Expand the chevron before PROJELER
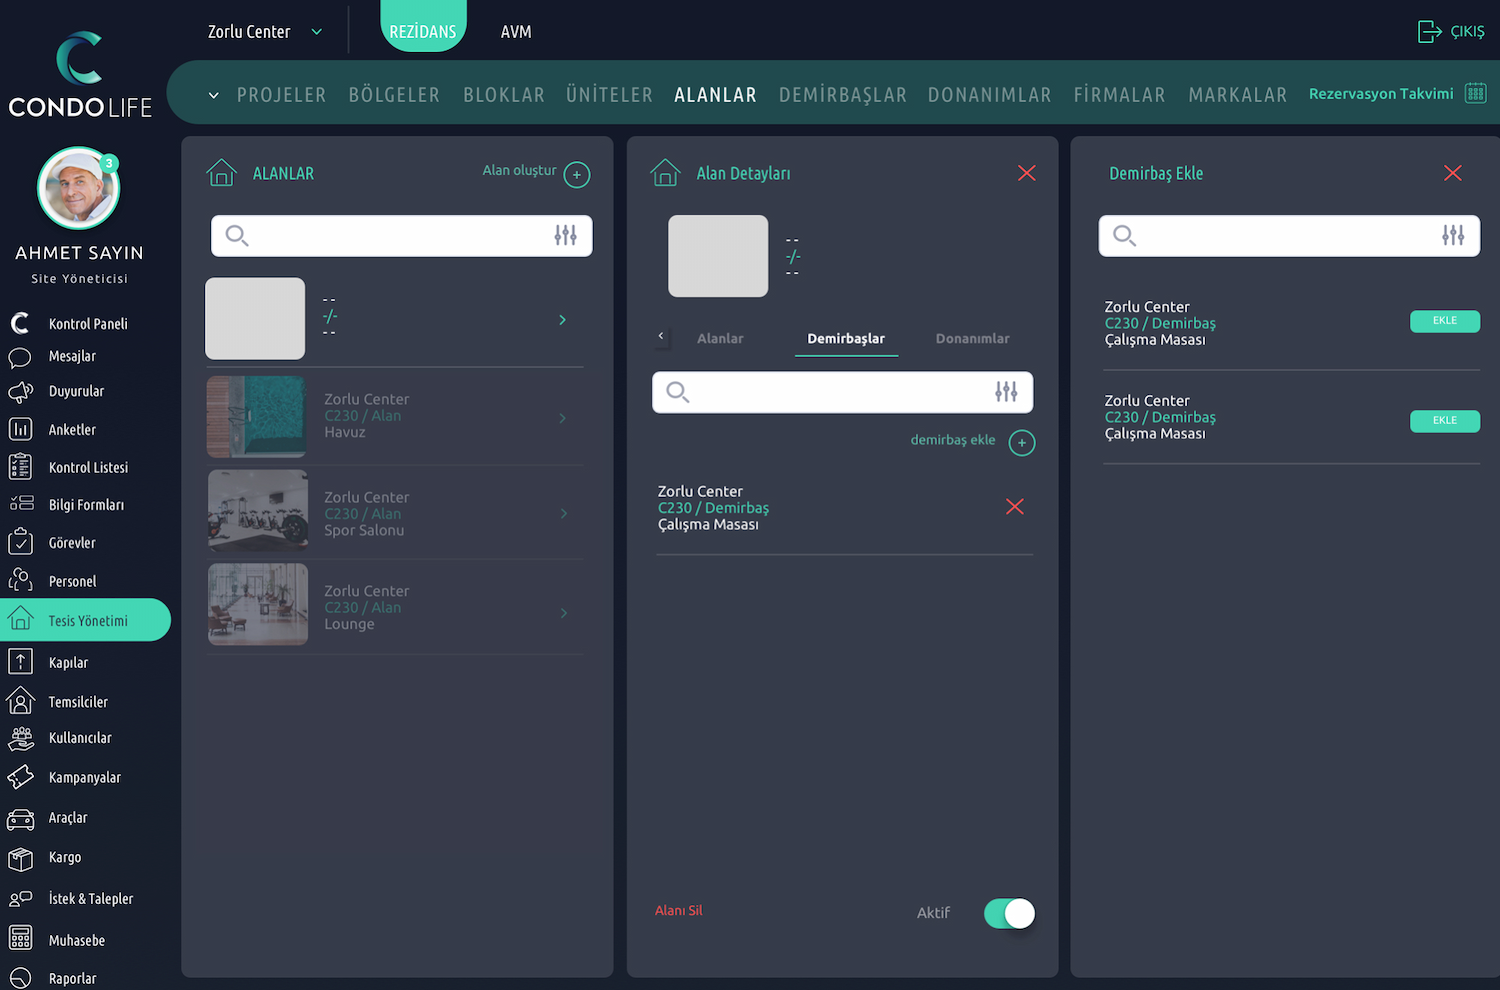Image resolution: width=1500 pixels, height=990 pixels. coord(213,96)
